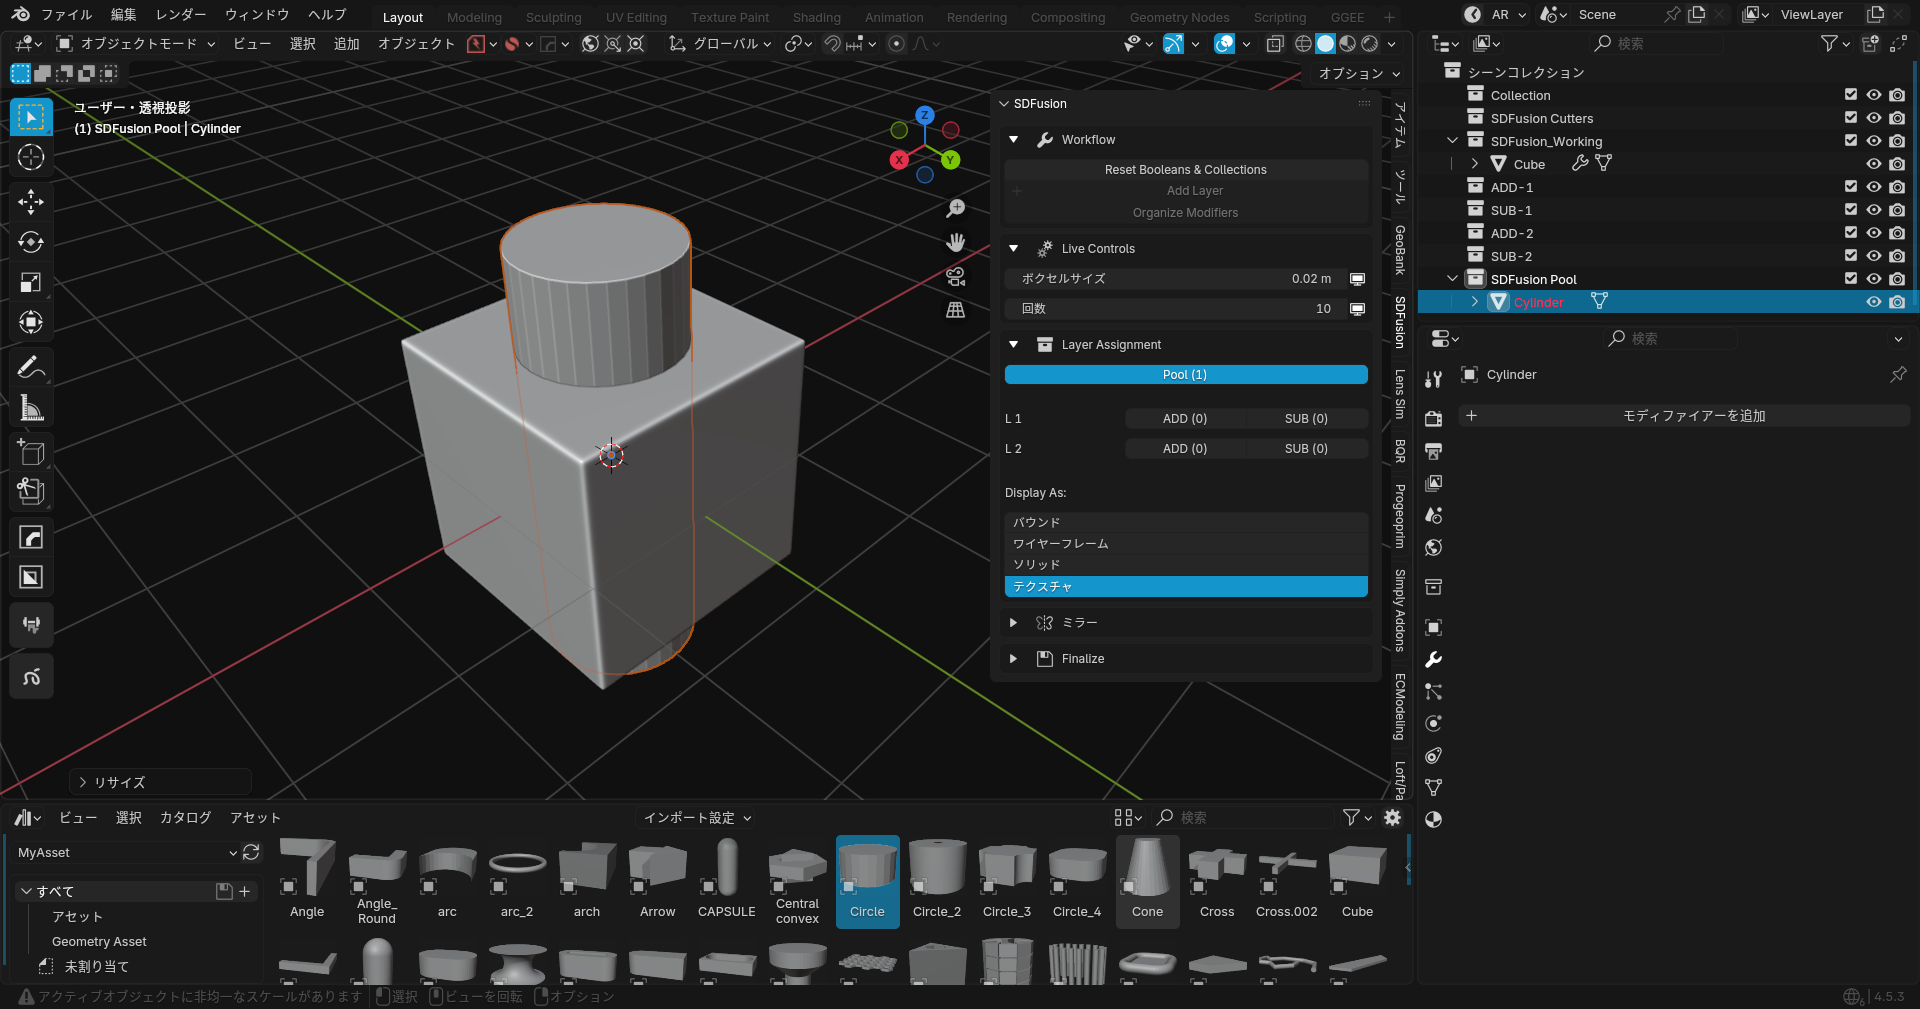Open the SDFusion sidebar tab

tap(1400, 322)
